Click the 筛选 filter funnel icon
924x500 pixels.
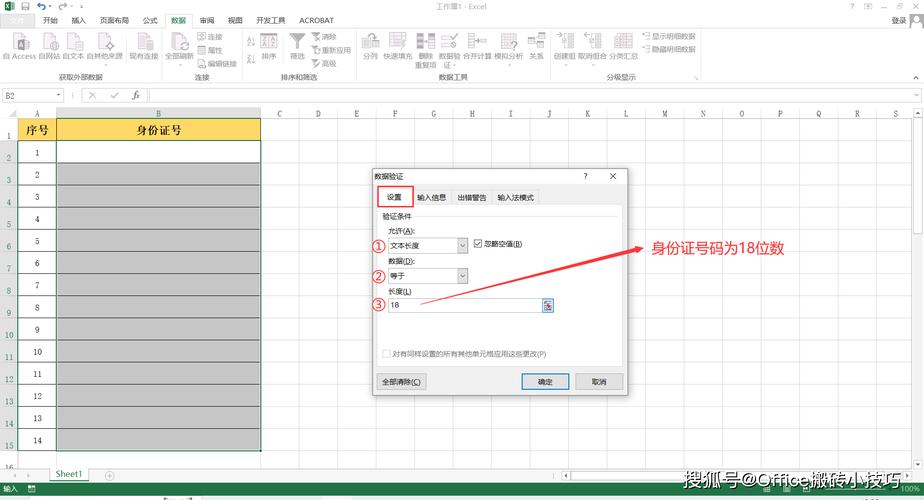point(297,43)
